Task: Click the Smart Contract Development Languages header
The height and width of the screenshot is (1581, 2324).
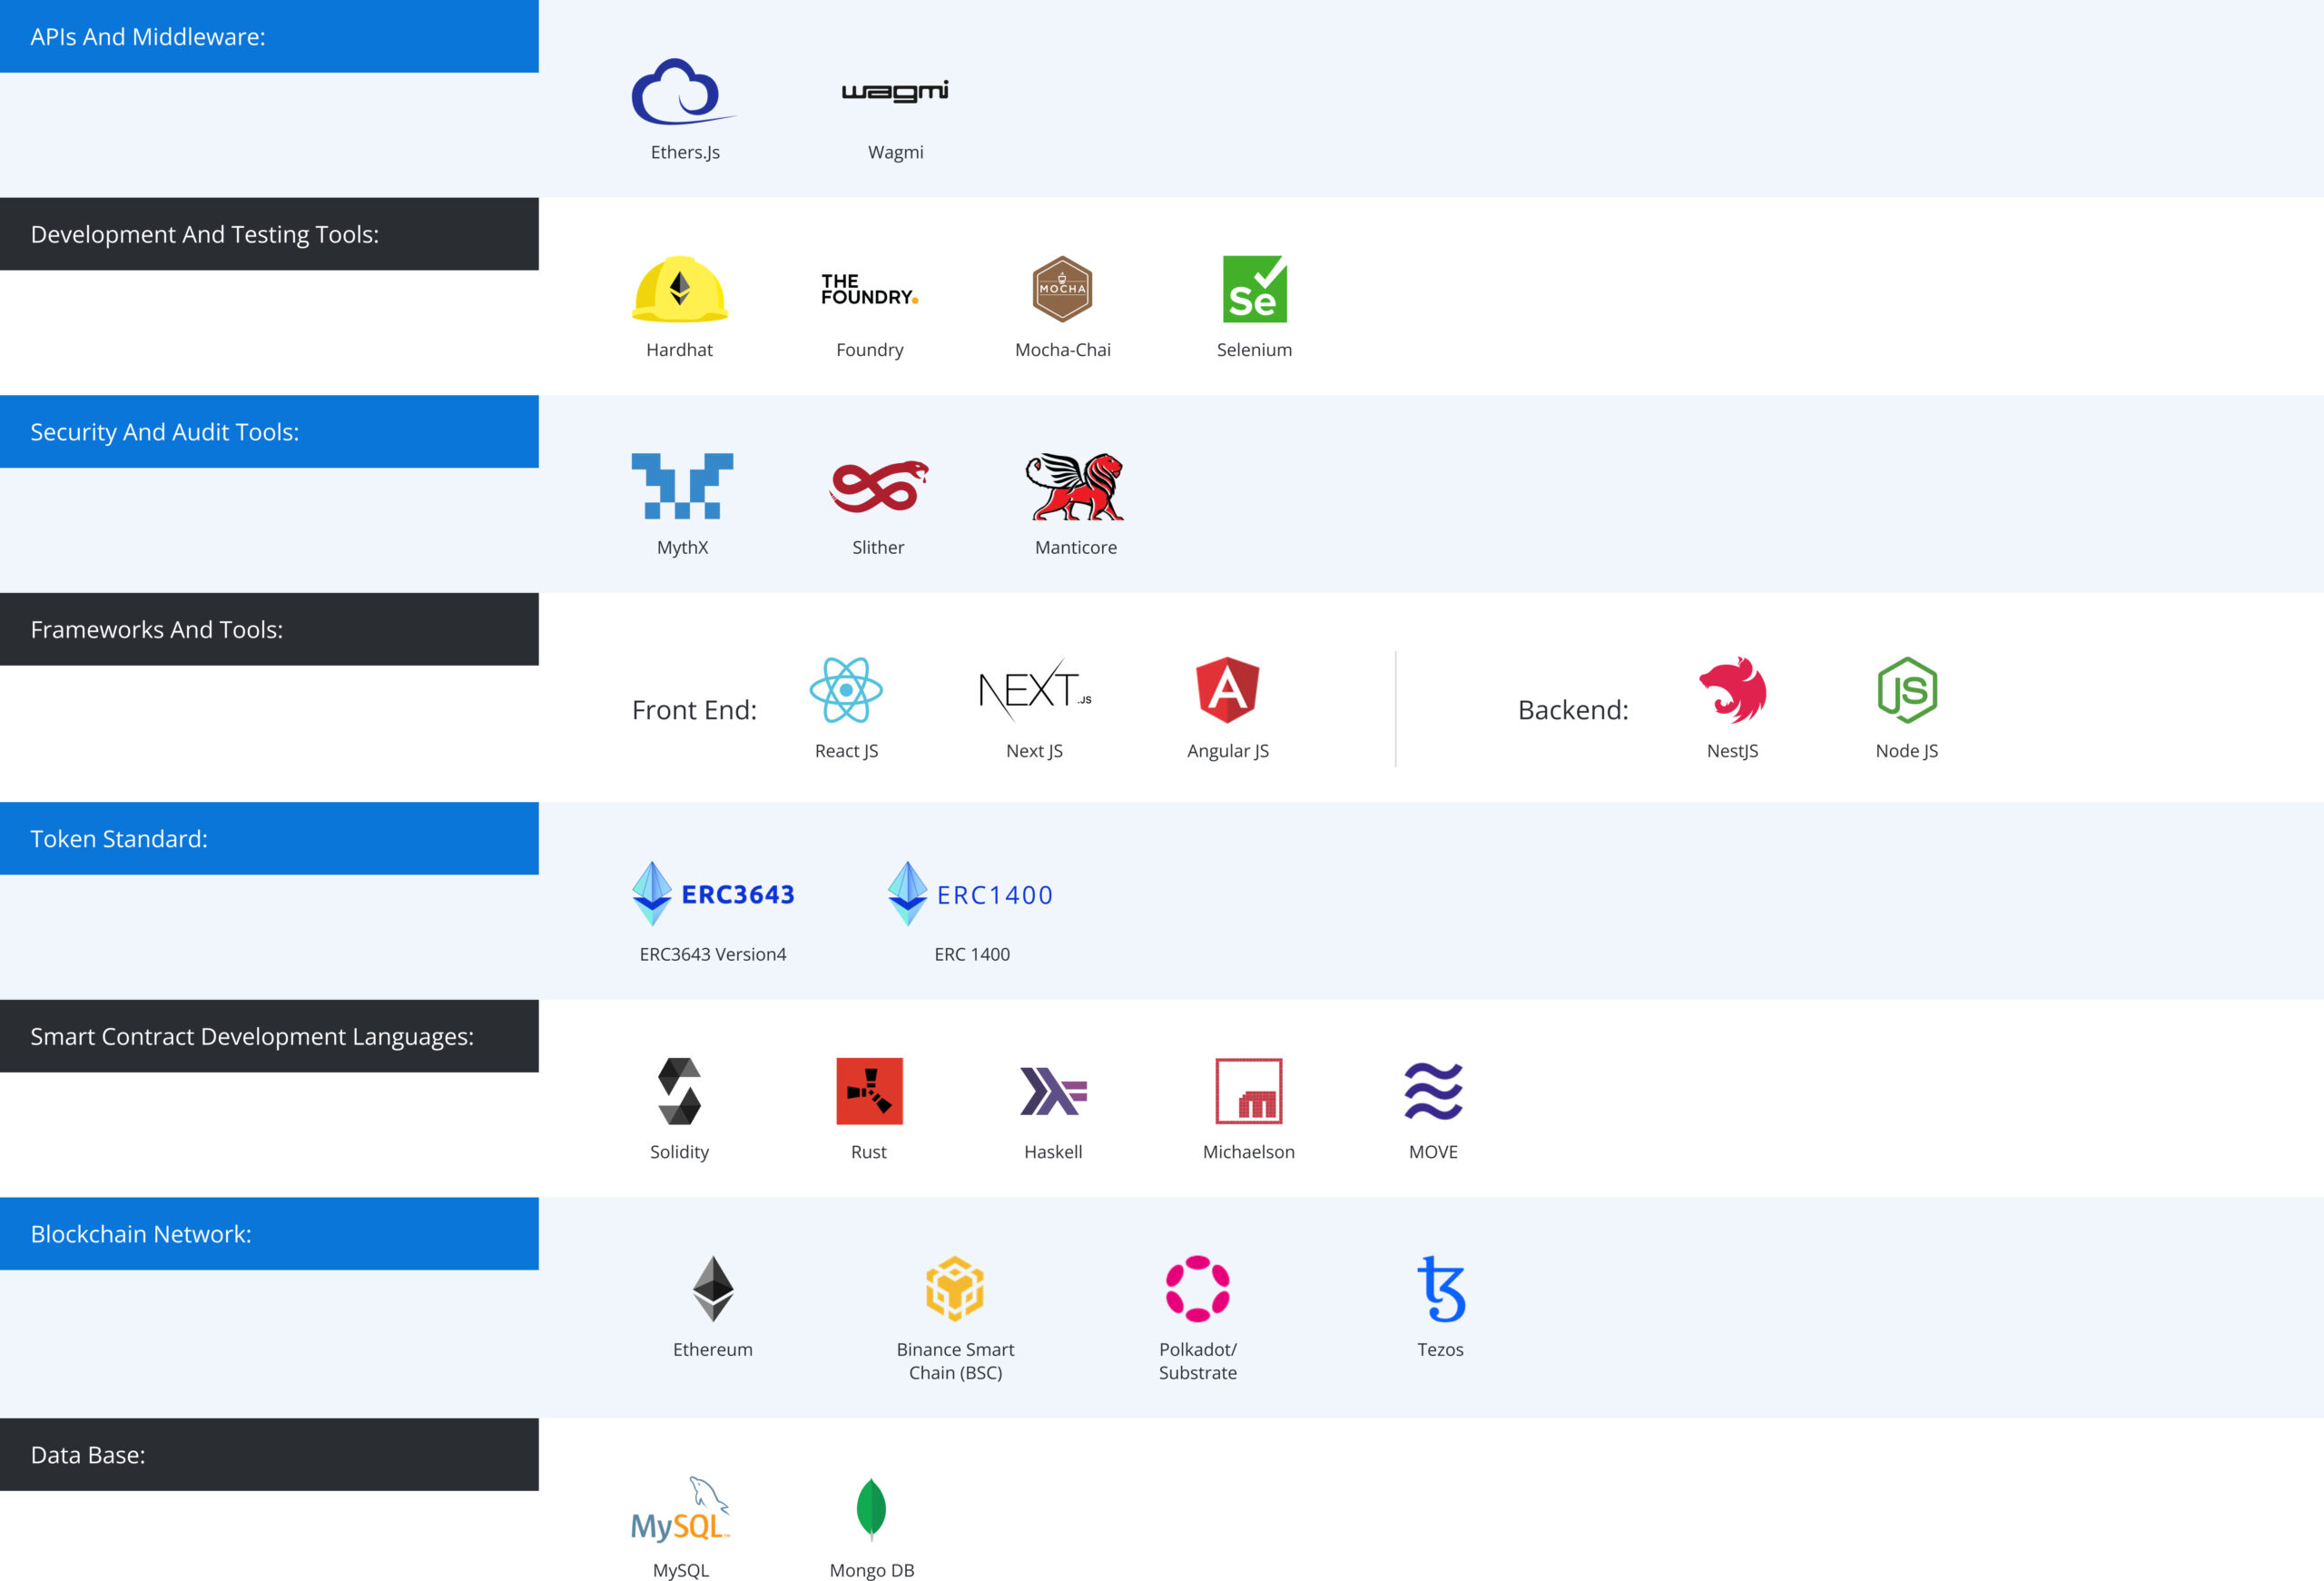Action: click(x=269, y=1036)
